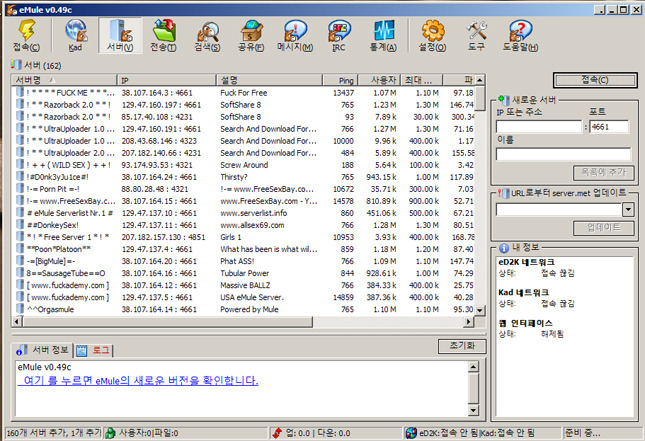Sort by the IP column header
645x441 pixels.
tap(166, 80)
